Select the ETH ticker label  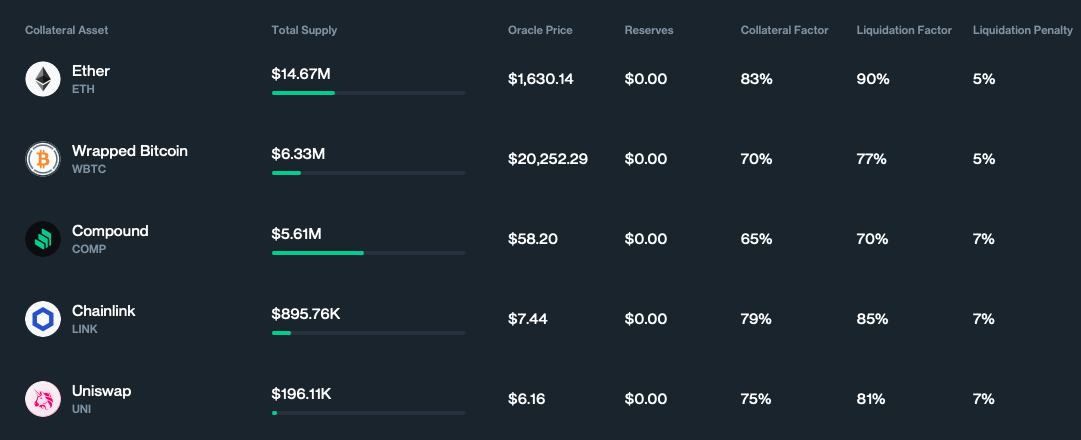(83, 89)
